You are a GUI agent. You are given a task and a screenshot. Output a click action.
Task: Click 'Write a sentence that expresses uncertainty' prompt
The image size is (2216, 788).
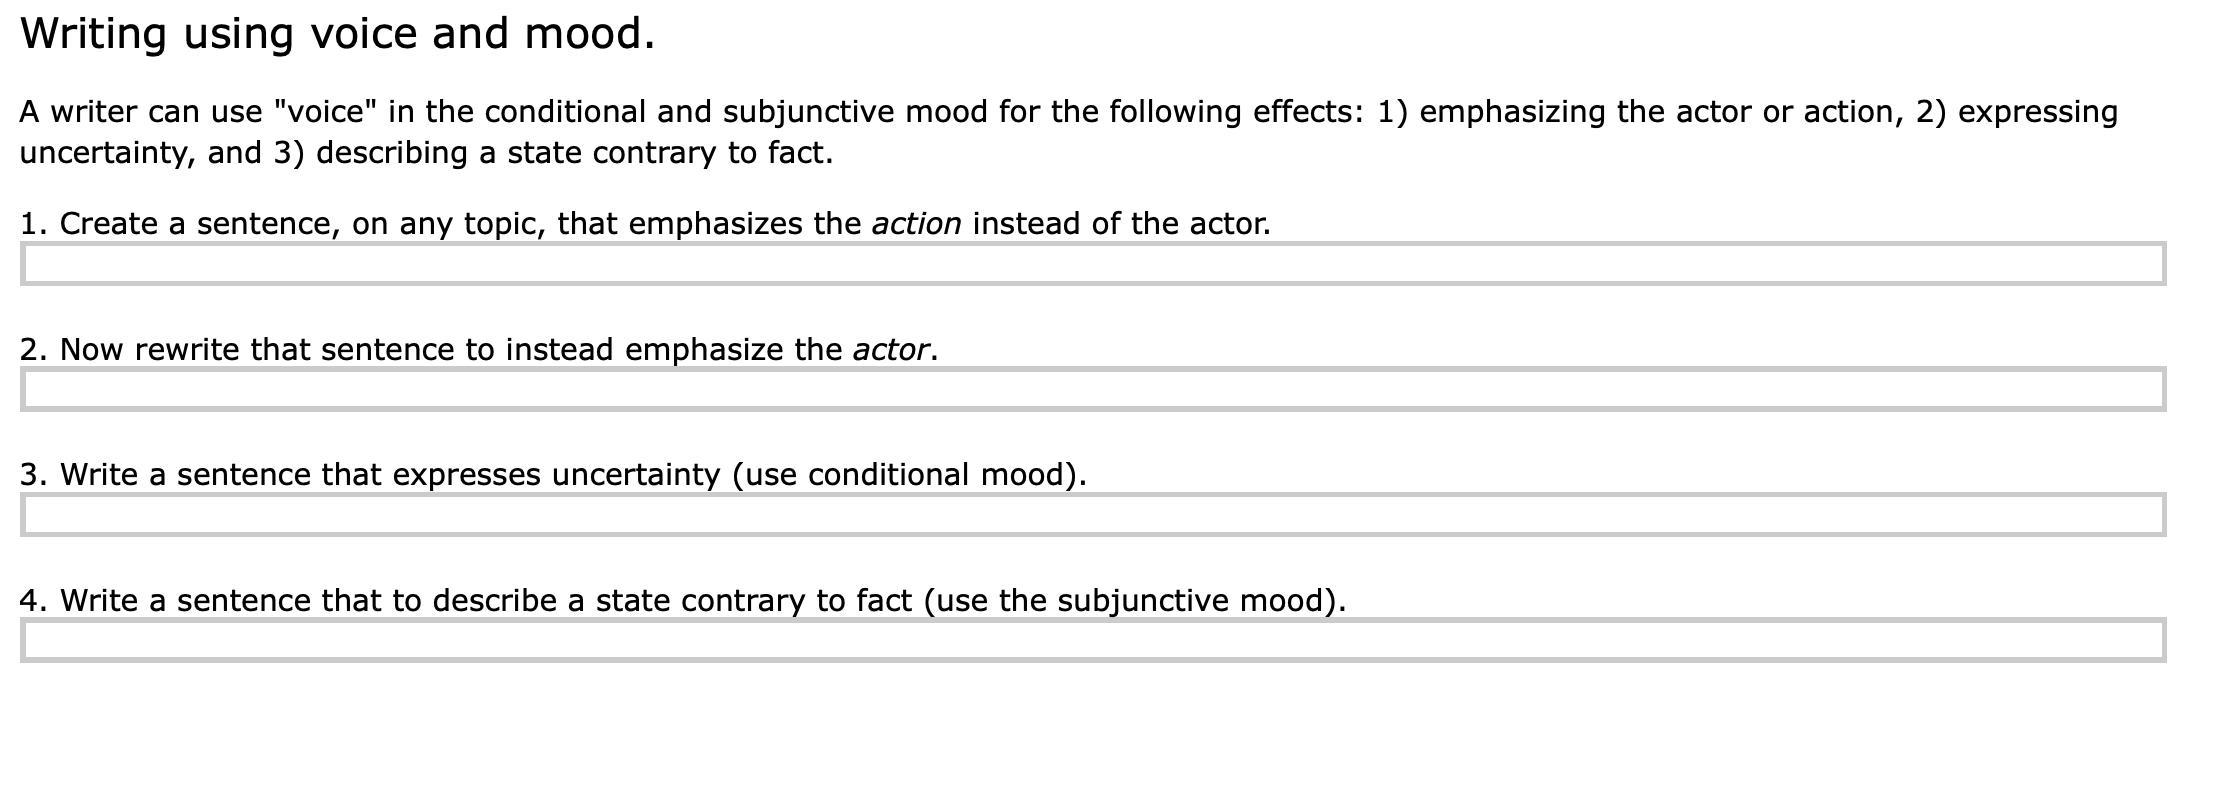390,474
